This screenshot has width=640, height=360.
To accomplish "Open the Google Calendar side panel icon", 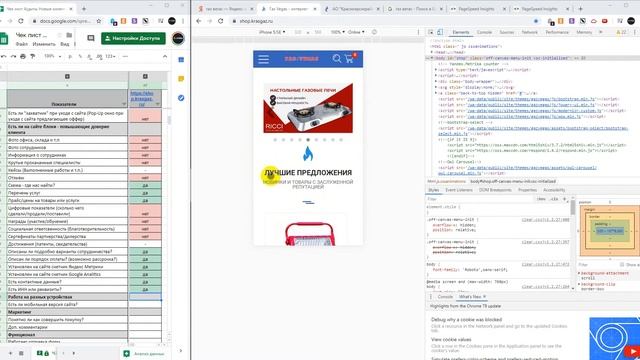I will pyautogui.click(x=181, y=60).
